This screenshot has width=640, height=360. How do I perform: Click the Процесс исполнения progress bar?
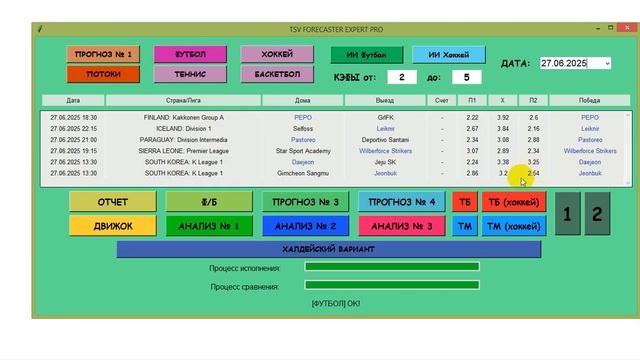pos(392,267)
